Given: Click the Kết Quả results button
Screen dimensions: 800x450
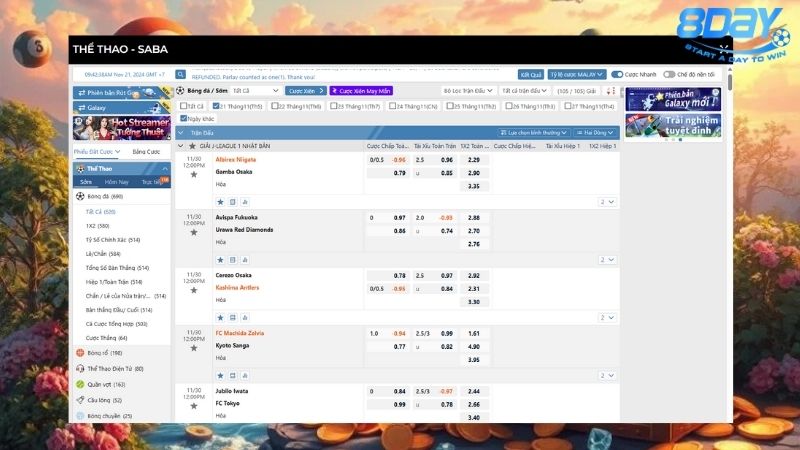Looking at the screenshot, I should coord(531,74).
